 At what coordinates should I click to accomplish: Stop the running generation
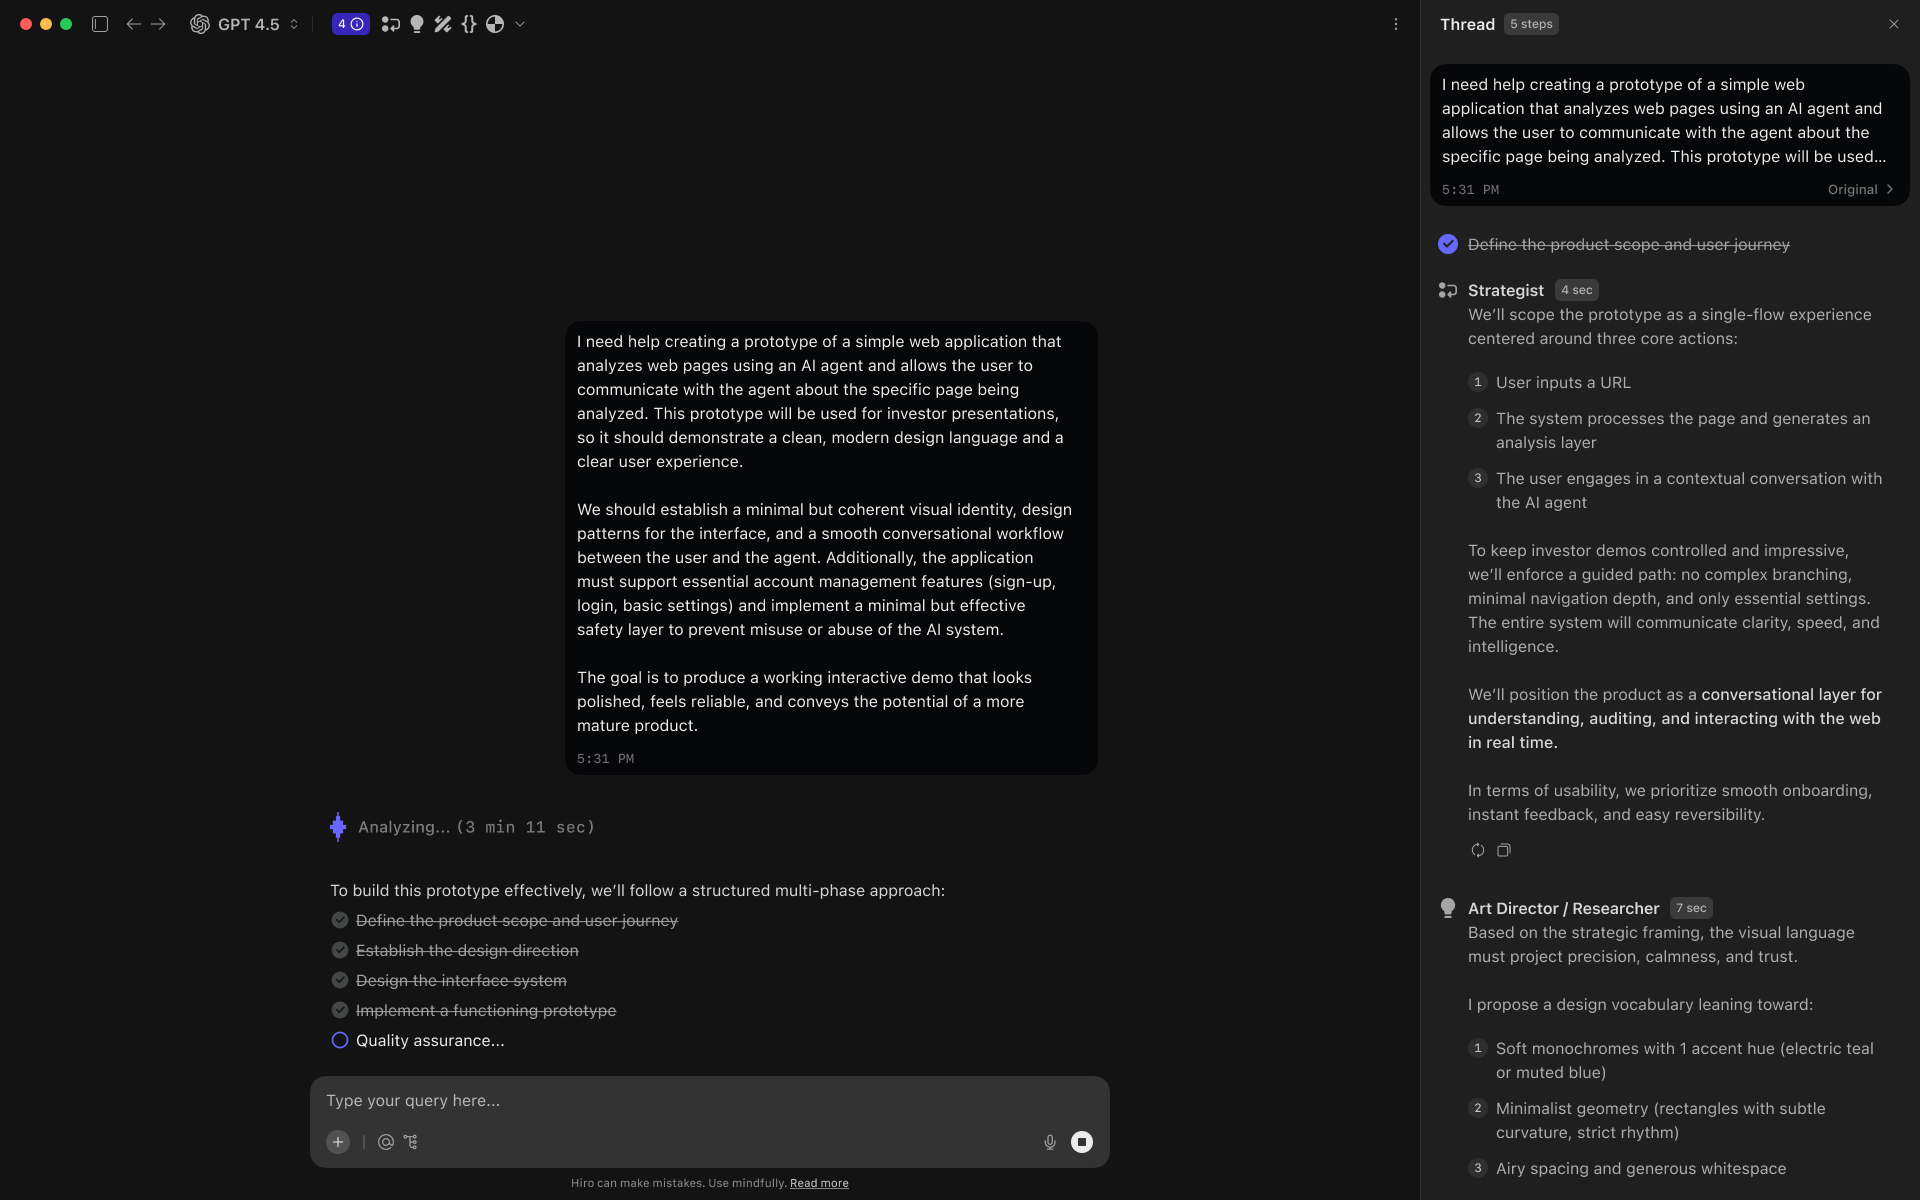click(x=1082, y=1141)
